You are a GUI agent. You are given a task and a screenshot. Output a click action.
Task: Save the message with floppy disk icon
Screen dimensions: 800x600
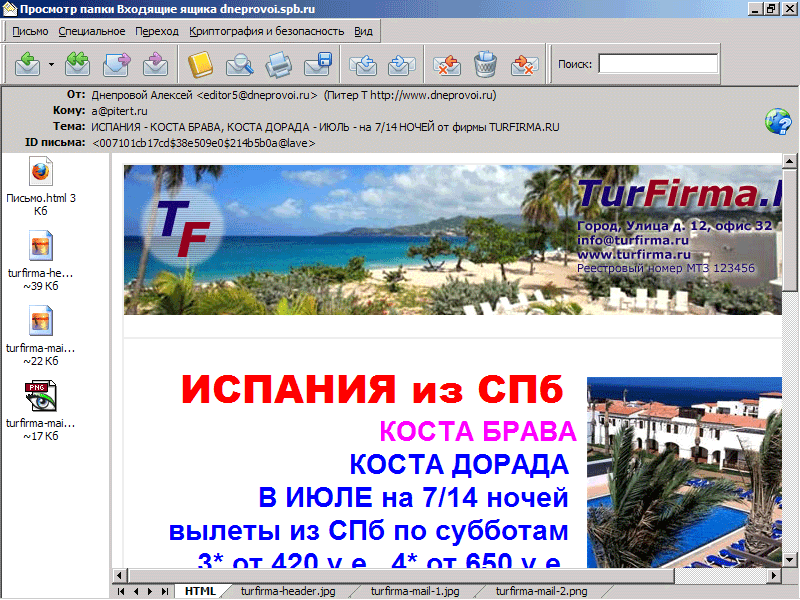[317, 65]
